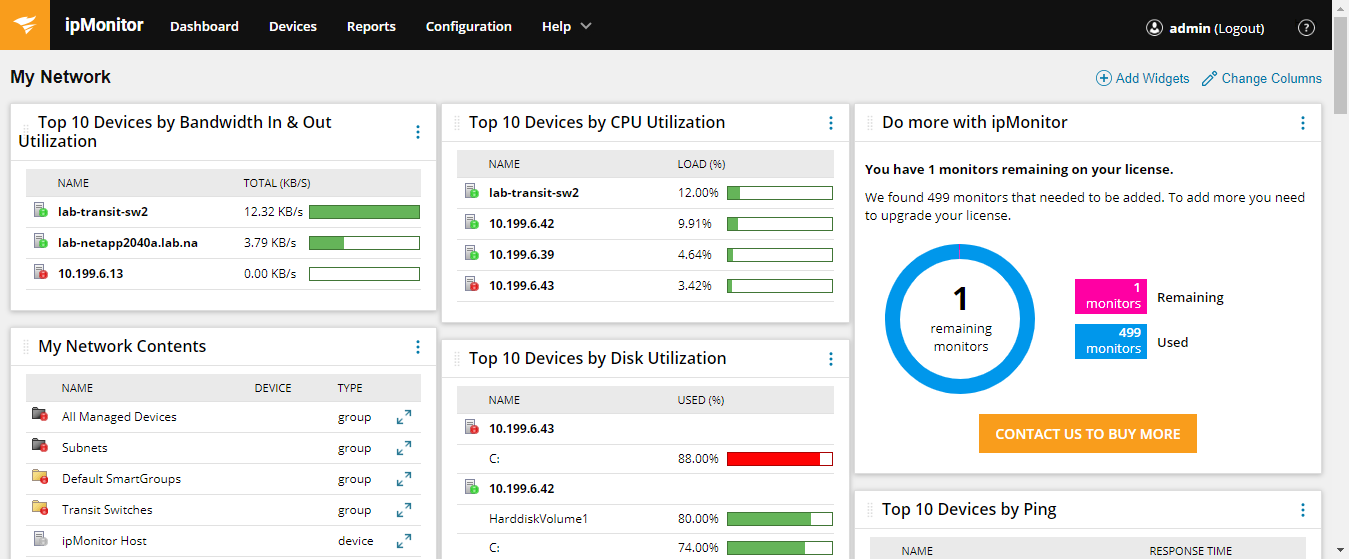Viewport: 1349px width, 559px height.
Task: Click the admin user avatar icon
Action: click(x=1155, y=28)
